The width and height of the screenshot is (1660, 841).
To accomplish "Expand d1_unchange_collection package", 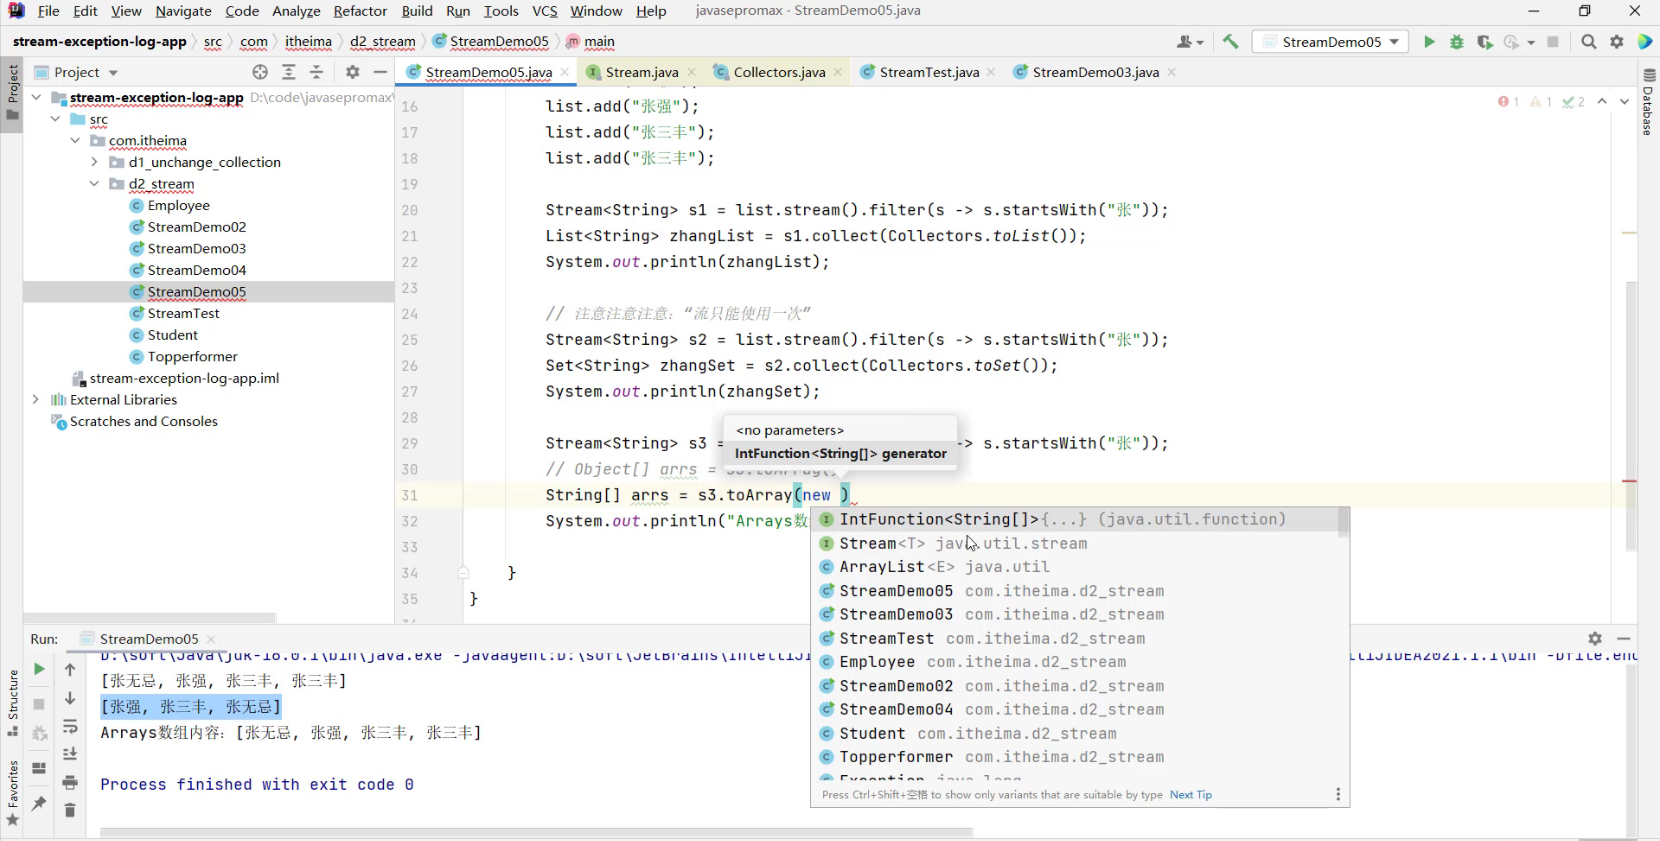I will click(x=95, y=162).
